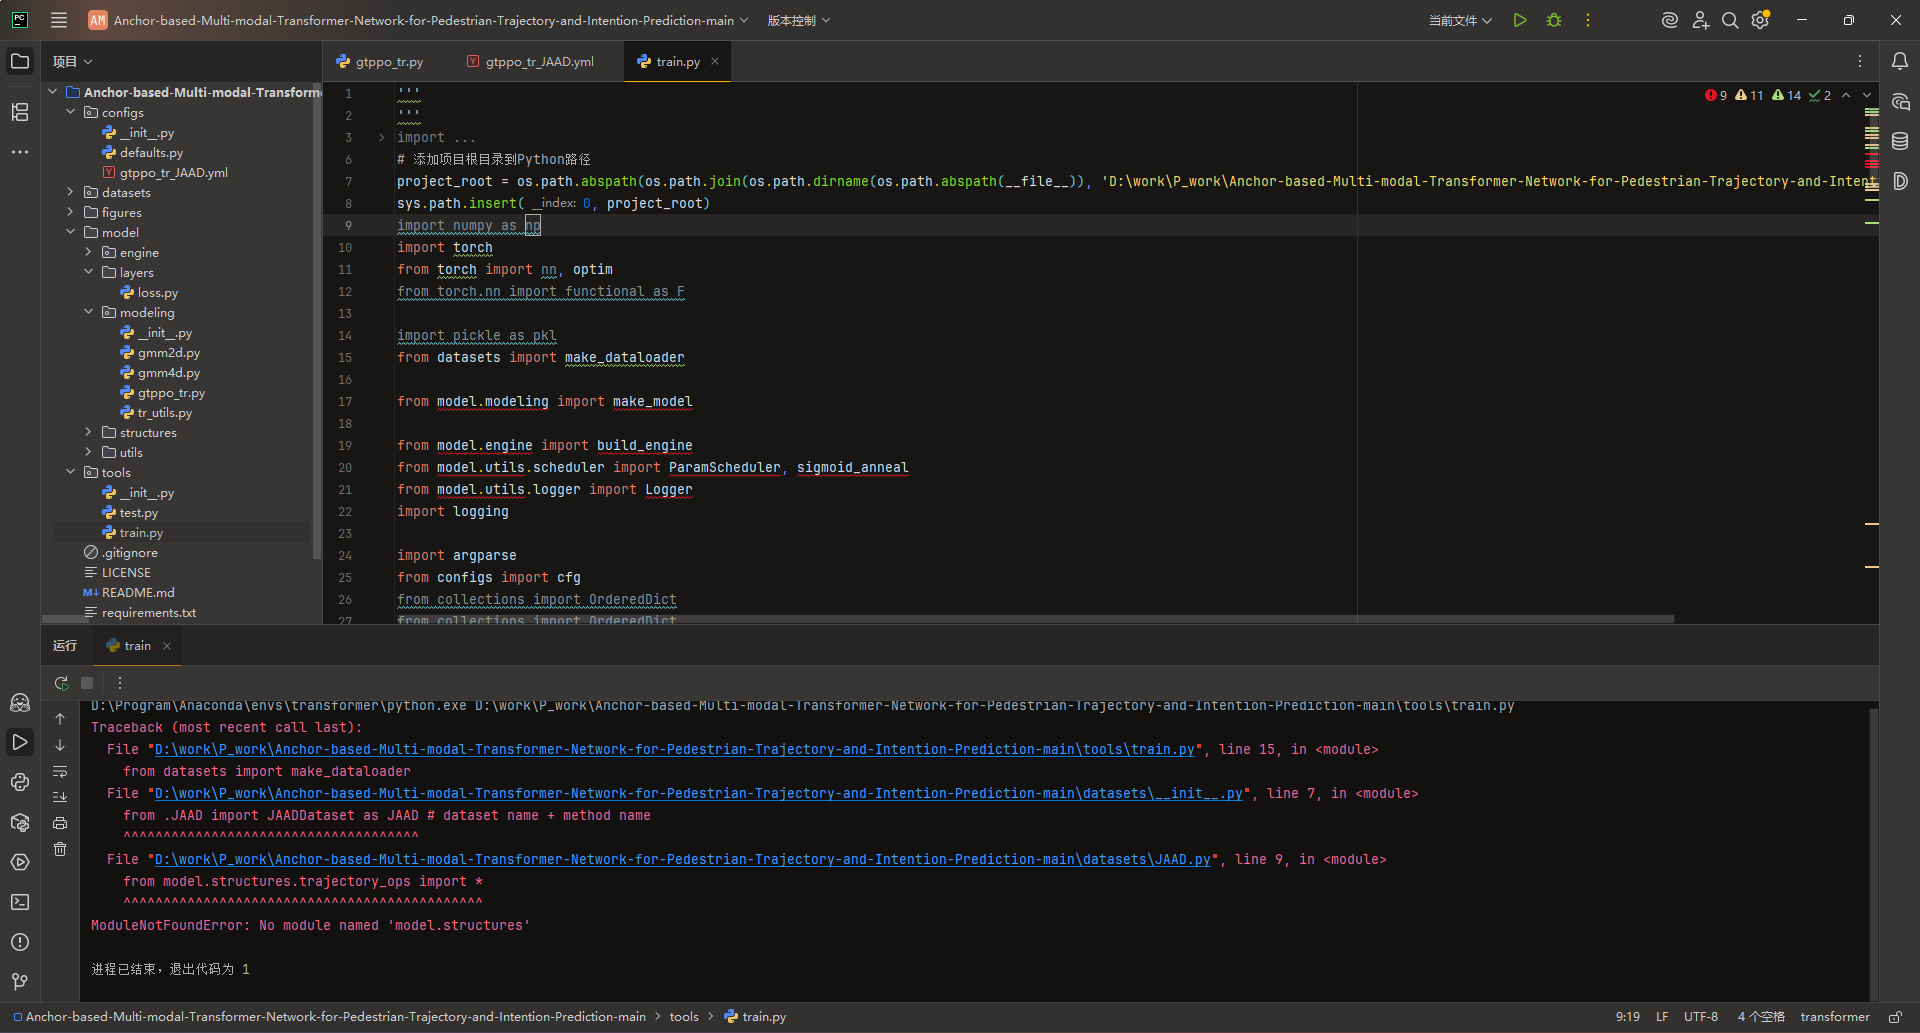Jump up the stack trace arrow

pyautogui.click(x=60, y=719)
